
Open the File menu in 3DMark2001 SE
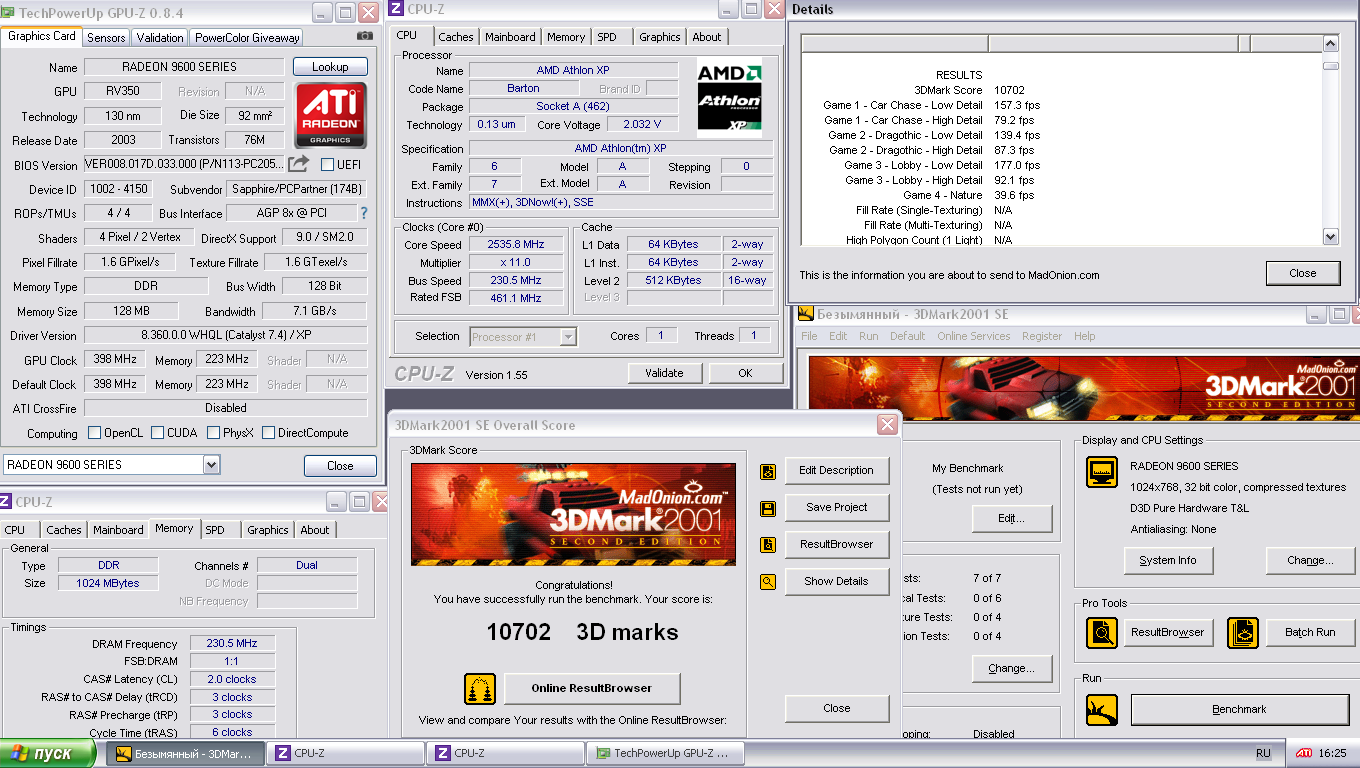coord(809,336)
